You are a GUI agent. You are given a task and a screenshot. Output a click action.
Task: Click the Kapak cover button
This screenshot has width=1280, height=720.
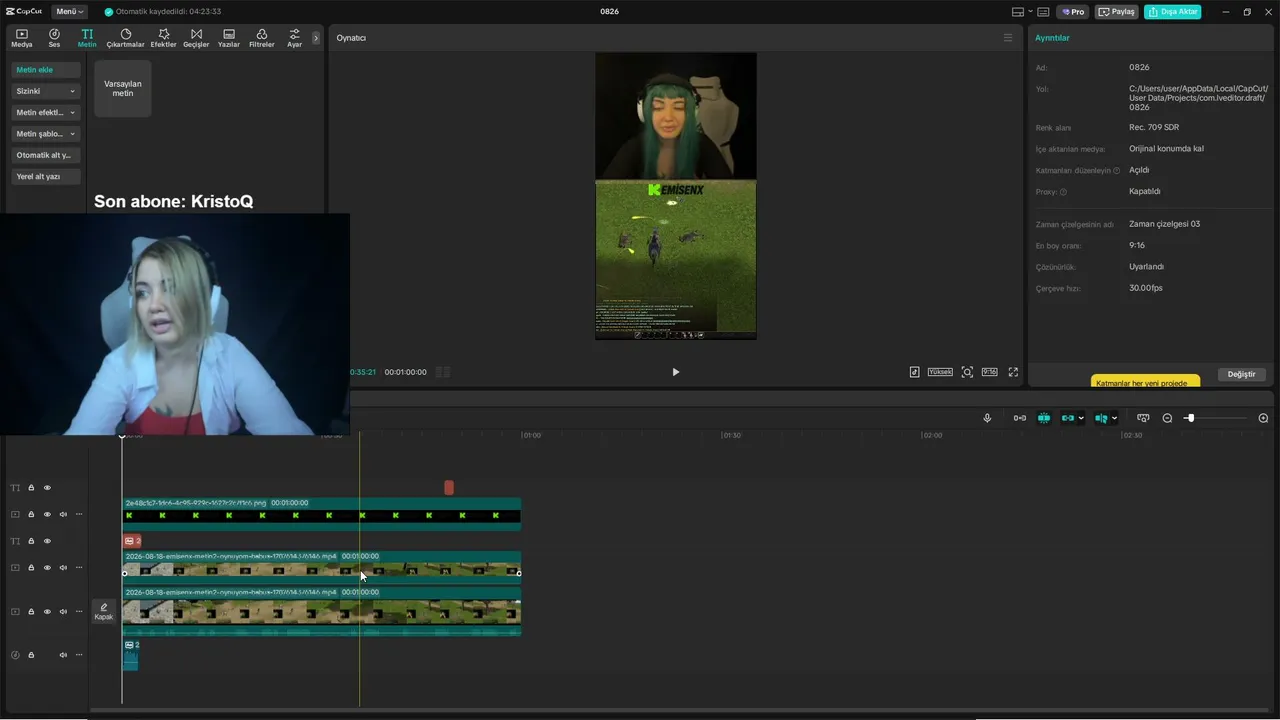tap(104, 612)
